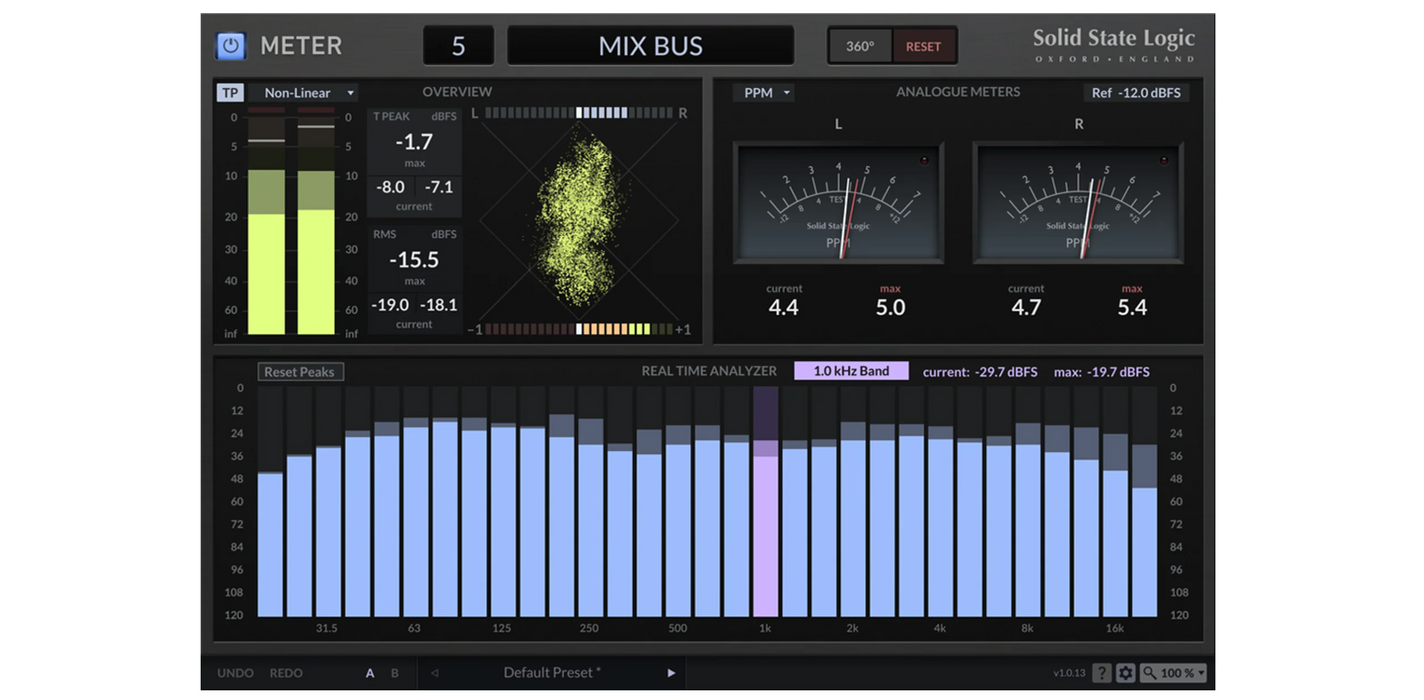Click the peak current value -7.1
The height and width of the screenshot is (700, 1424).
point(438,187)
